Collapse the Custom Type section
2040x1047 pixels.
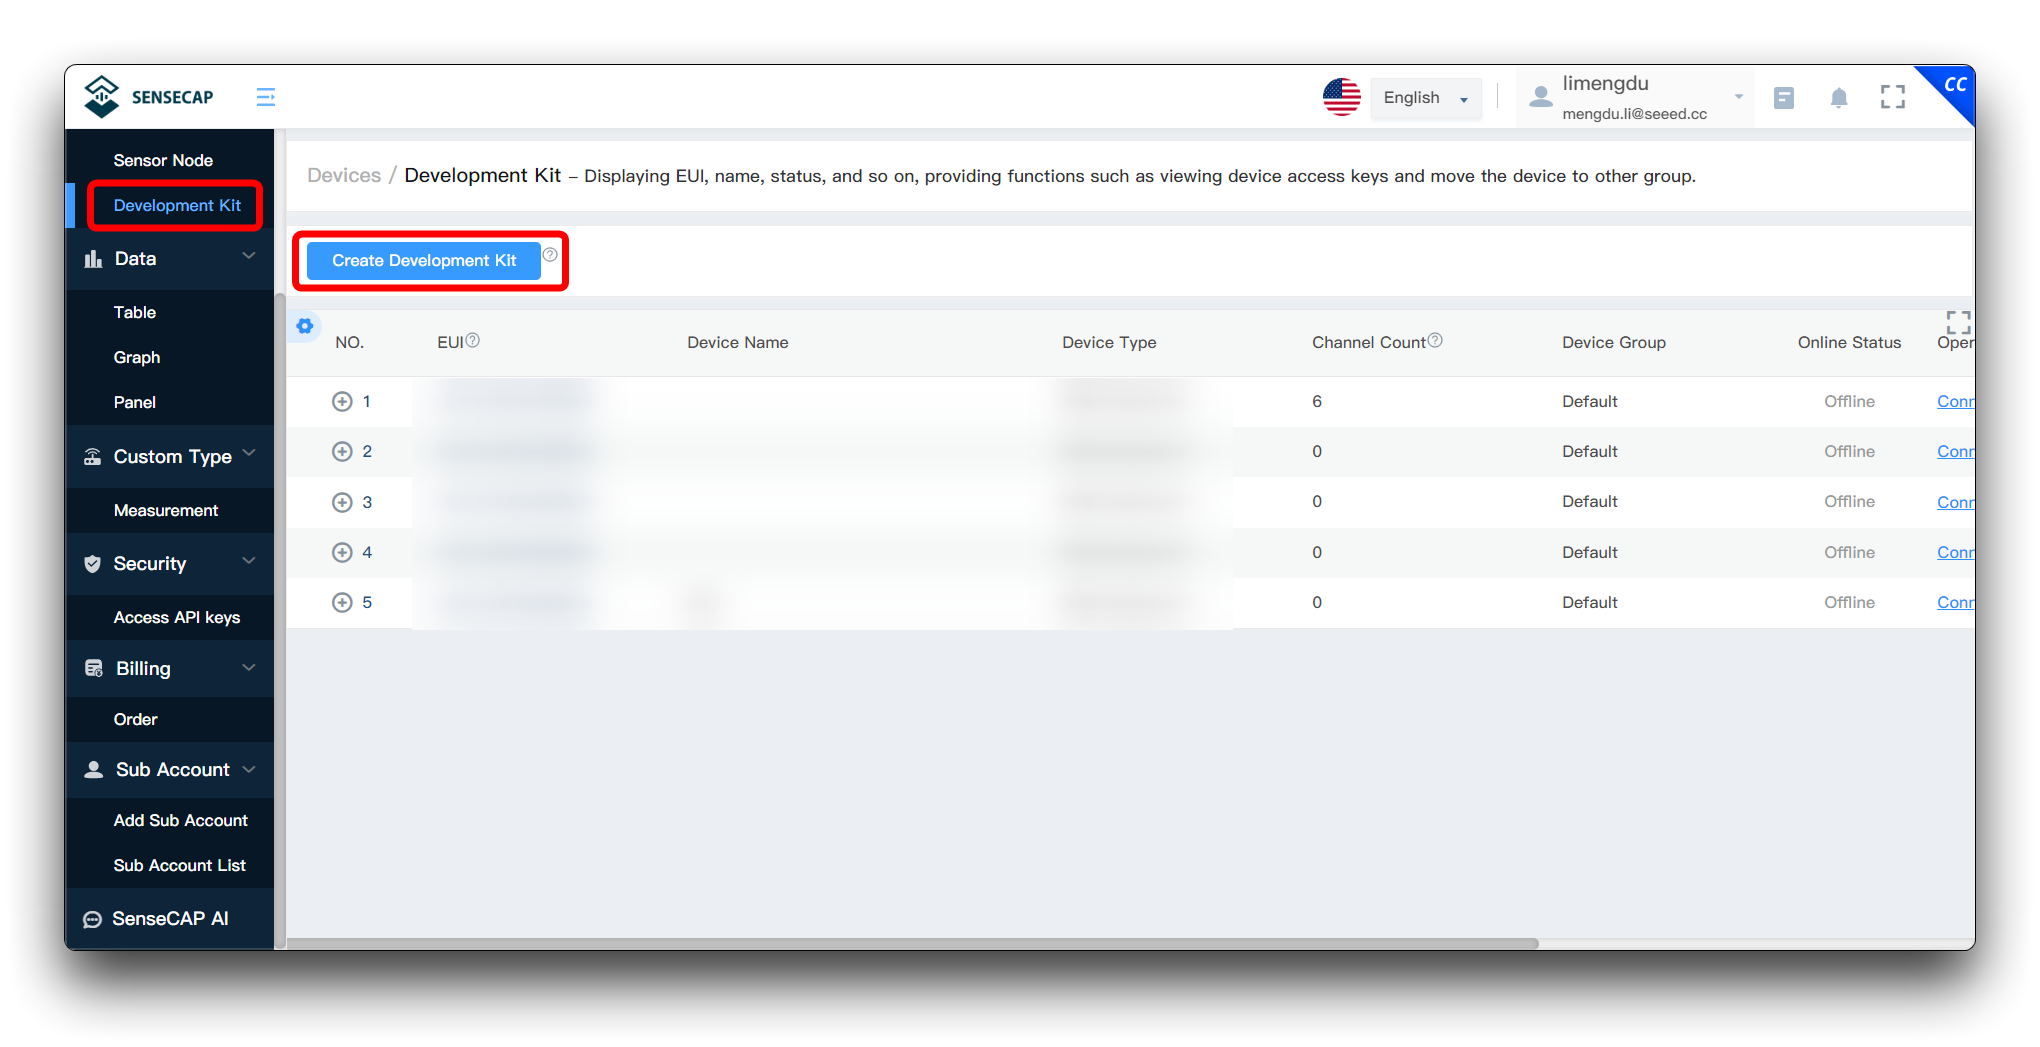pyautogui.click(x=249, y=454)
